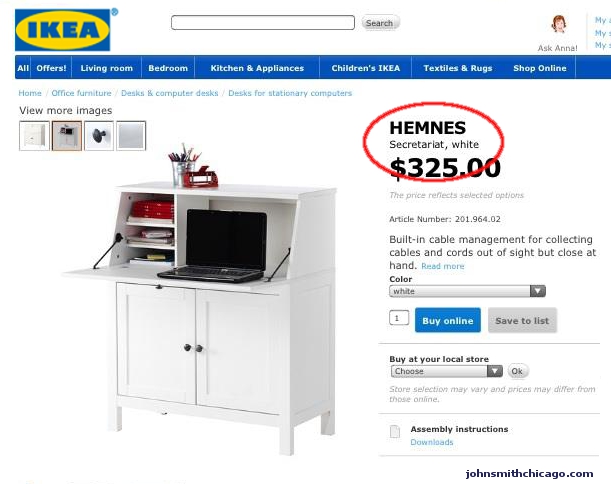
Task: Open the Offers! menu tab
Action: [x=51, y=68]
